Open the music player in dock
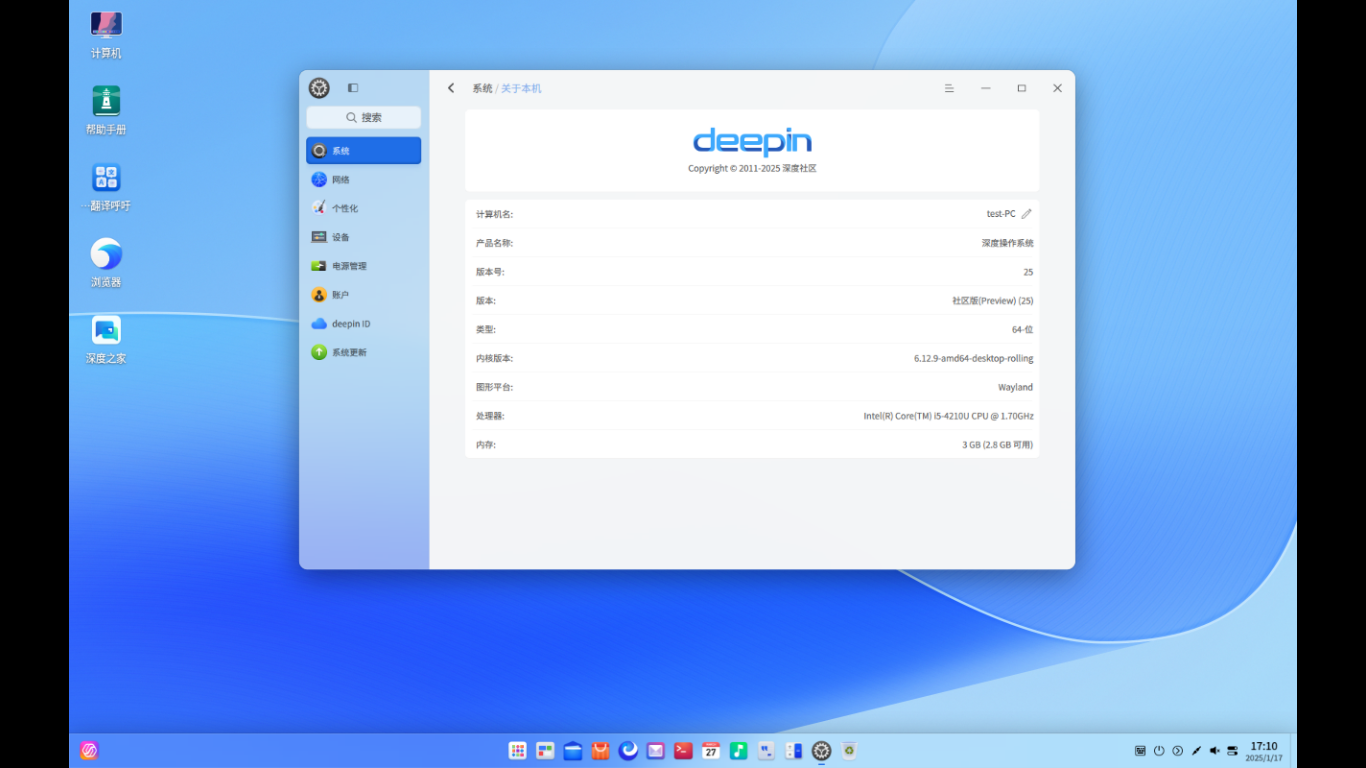The height and width of the screenshot is (768, 1366). (x=738, y=750)
